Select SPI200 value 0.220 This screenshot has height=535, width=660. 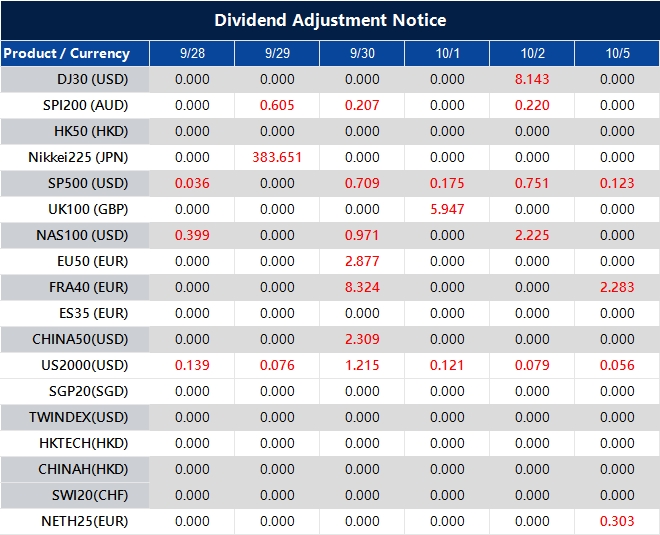(532, 105)
